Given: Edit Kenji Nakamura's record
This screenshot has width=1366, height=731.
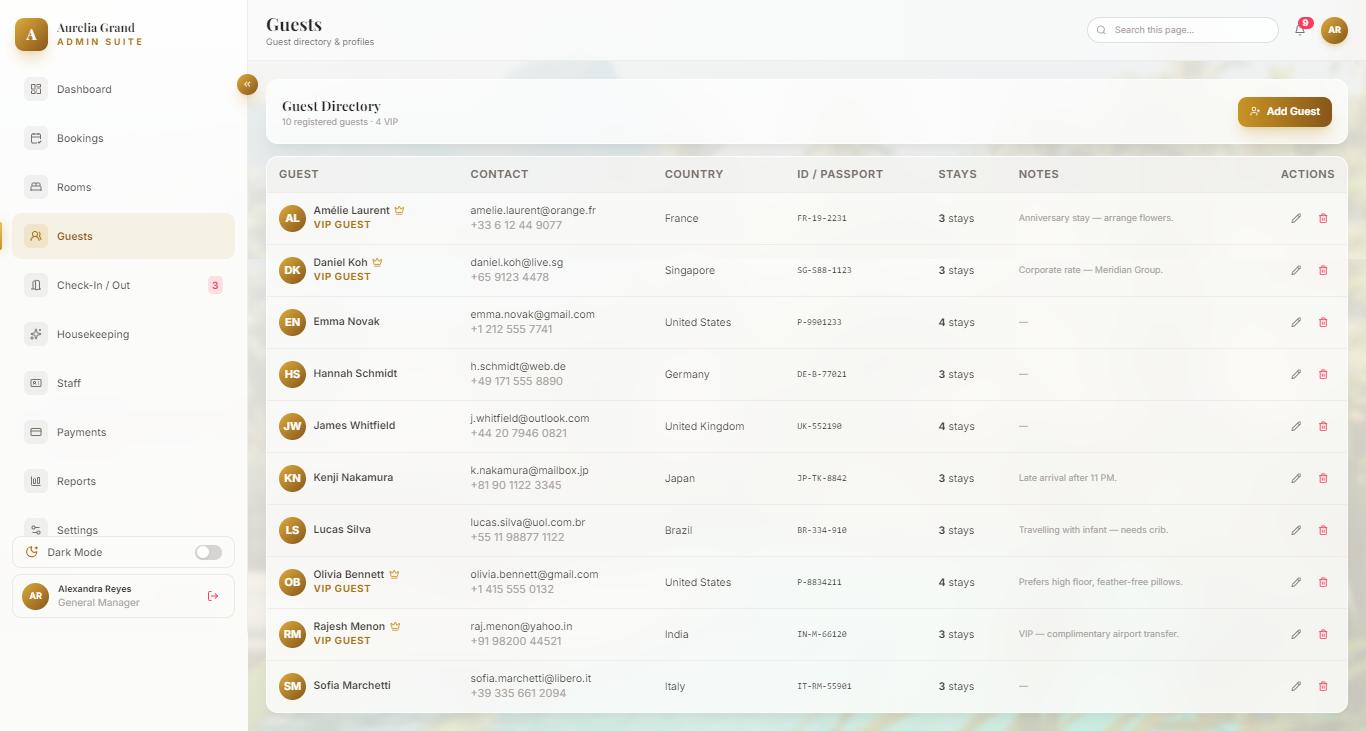Looking at the screenshot, I should point(1296,478).
